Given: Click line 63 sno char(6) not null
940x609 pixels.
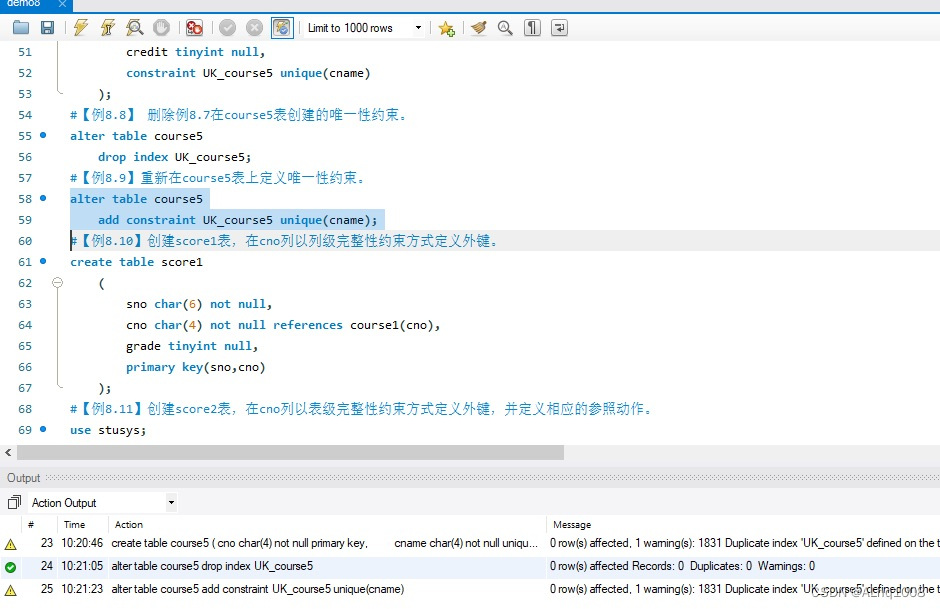Looking at the screenshot, I should pos(199,304).
